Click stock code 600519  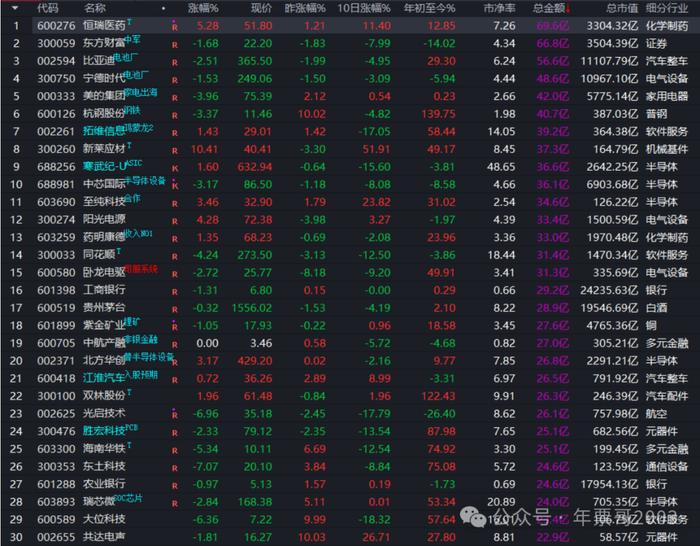(x=56, y=308)
